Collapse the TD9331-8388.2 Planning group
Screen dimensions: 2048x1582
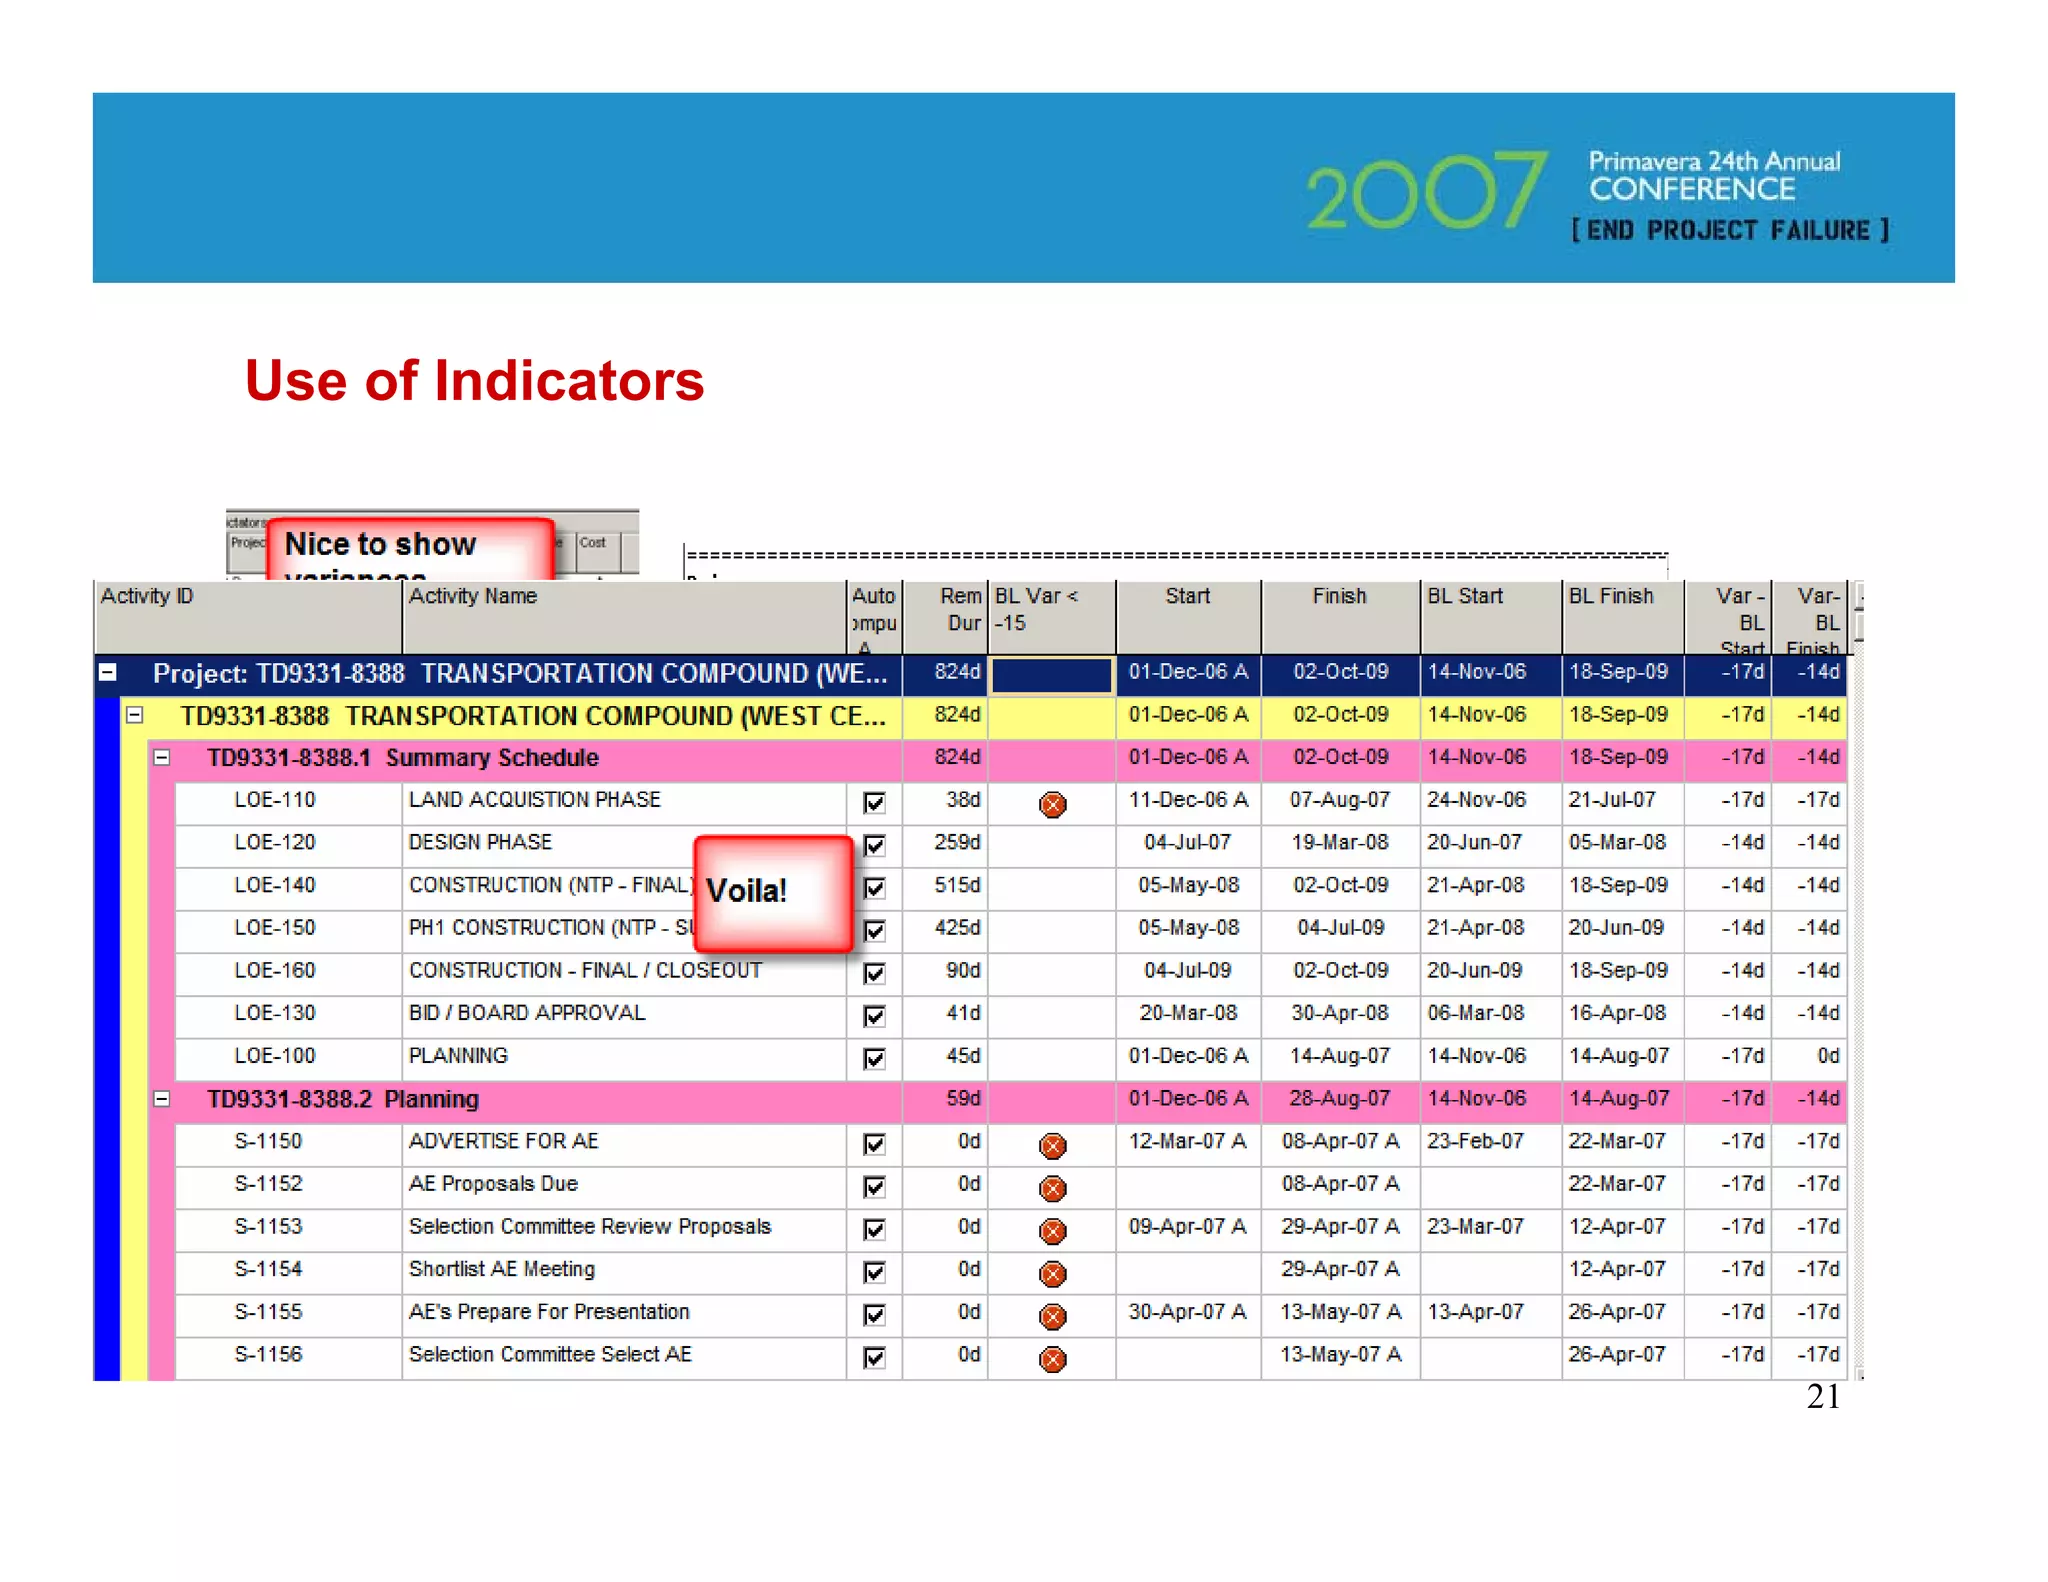point(161,1099)
